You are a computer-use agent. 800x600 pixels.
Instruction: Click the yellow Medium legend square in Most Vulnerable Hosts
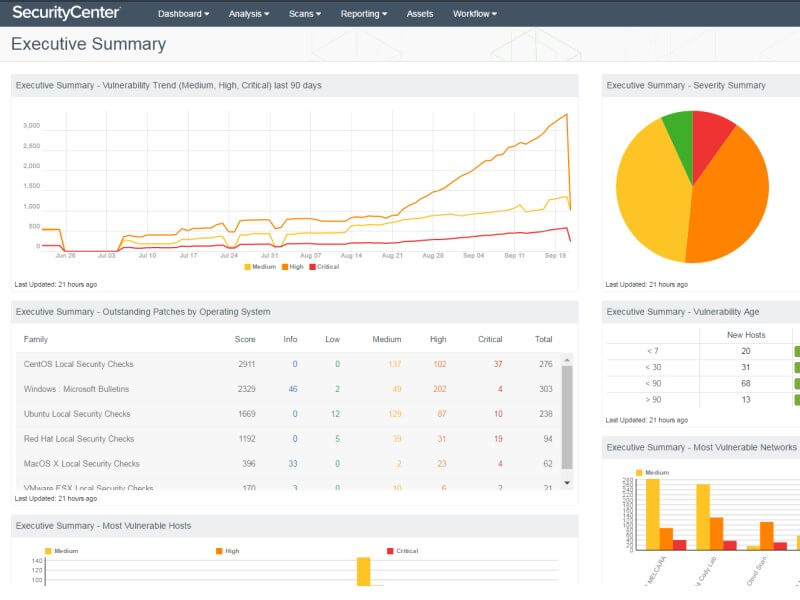(48, 551)
